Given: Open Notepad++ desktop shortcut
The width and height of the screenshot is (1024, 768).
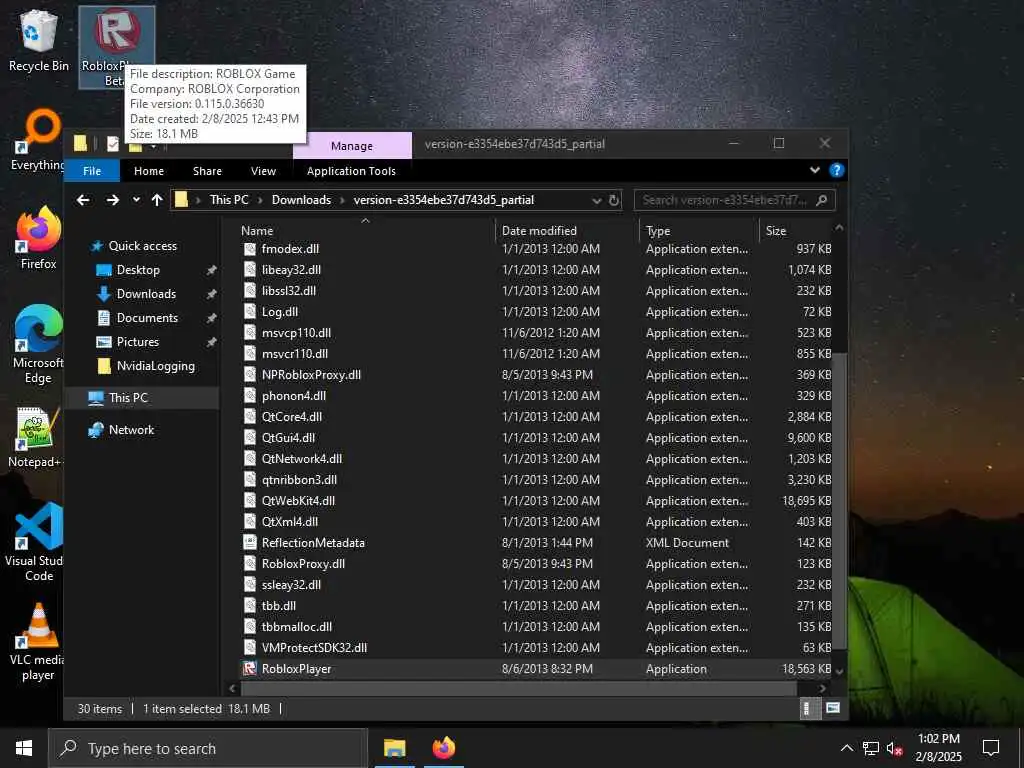Looking at the screenshot, I should click(x=36, y=438).
